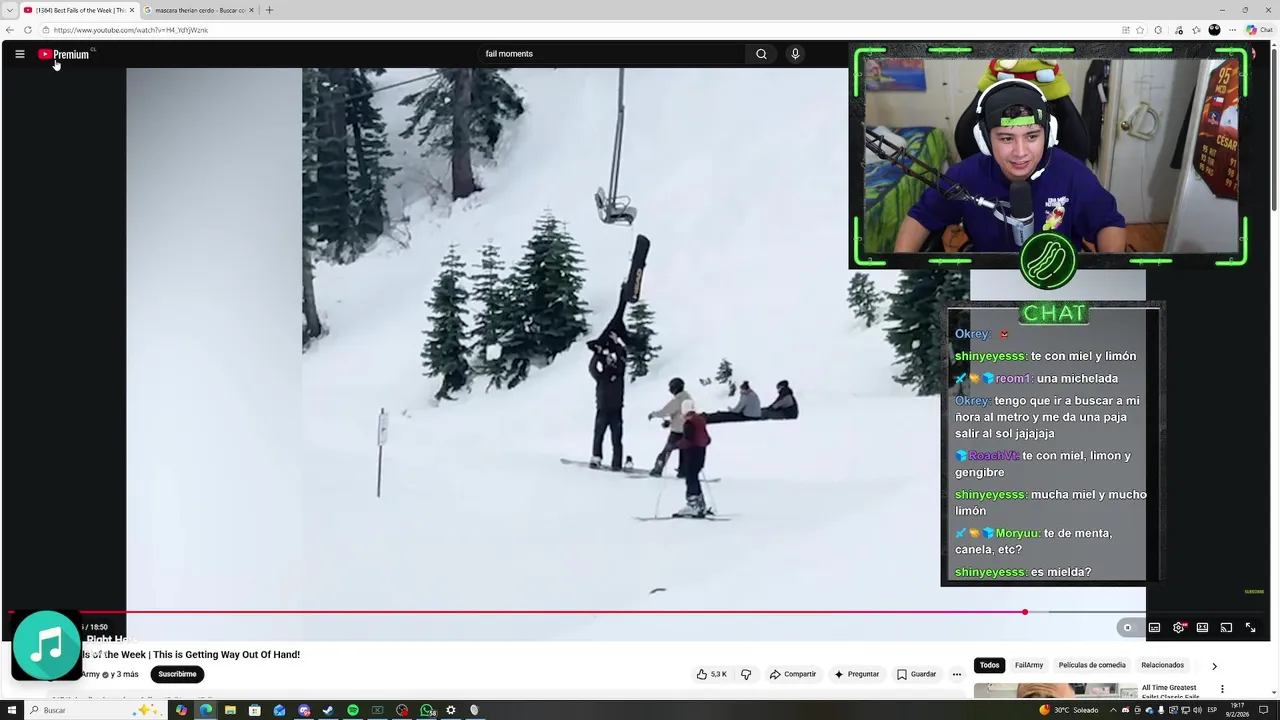
Task: Open the player settings gear
Action: [1179, 628]
